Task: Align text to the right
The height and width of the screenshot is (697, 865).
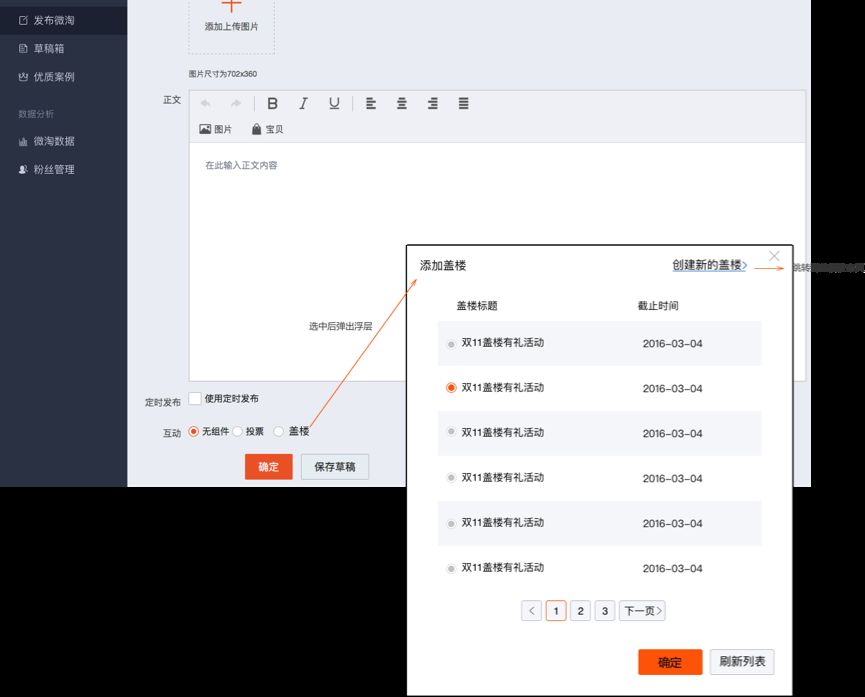Action: [432, 103]
